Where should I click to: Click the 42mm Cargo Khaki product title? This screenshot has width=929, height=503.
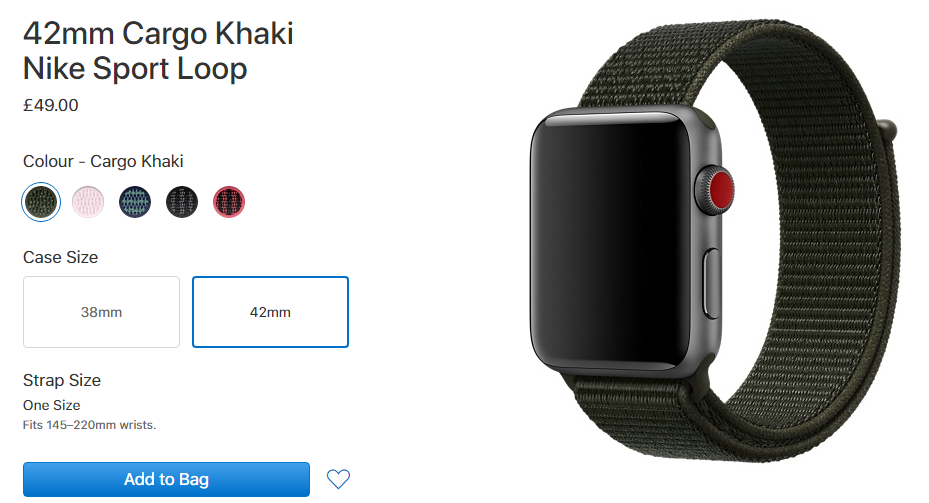(158, 50)
